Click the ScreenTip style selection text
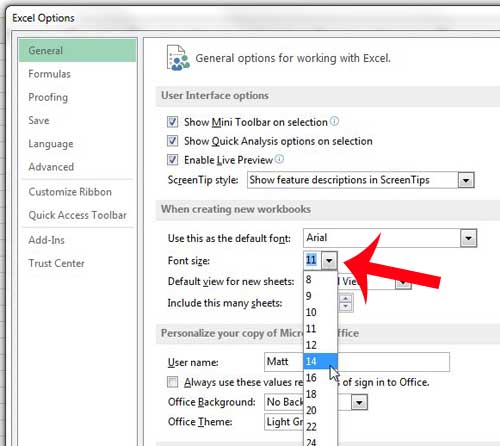This screenshot has width=500, height=446. tap(339, 180)
